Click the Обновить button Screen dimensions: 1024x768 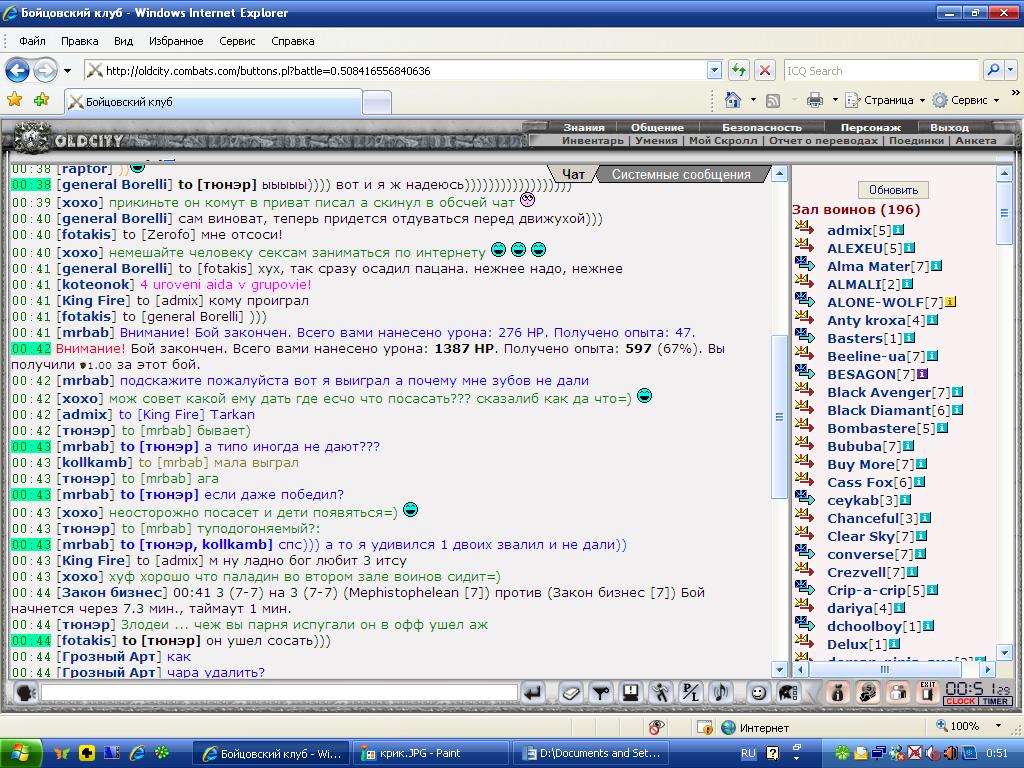click(x=893, y=189)
